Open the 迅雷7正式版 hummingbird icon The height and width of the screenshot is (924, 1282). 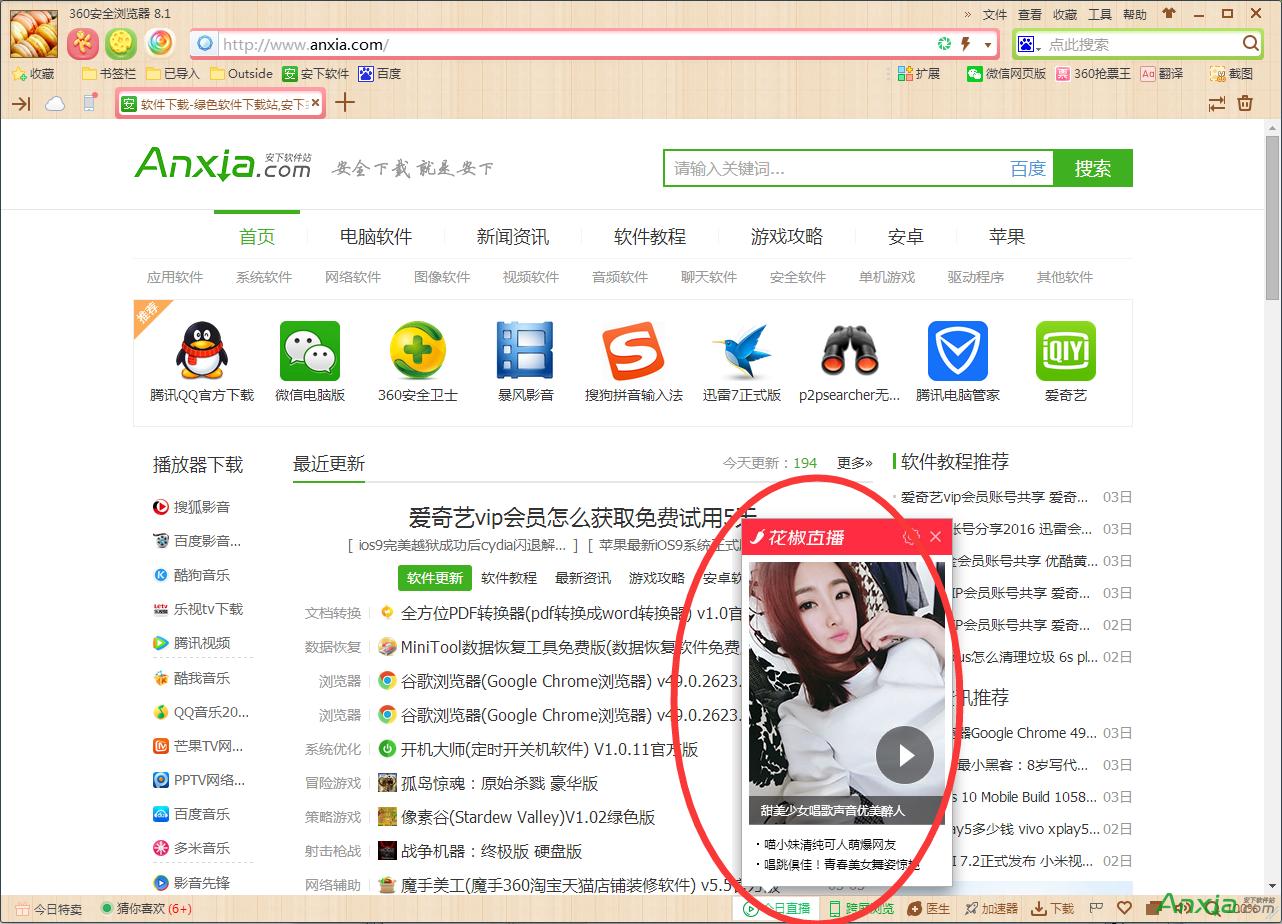tap(741, 350)
